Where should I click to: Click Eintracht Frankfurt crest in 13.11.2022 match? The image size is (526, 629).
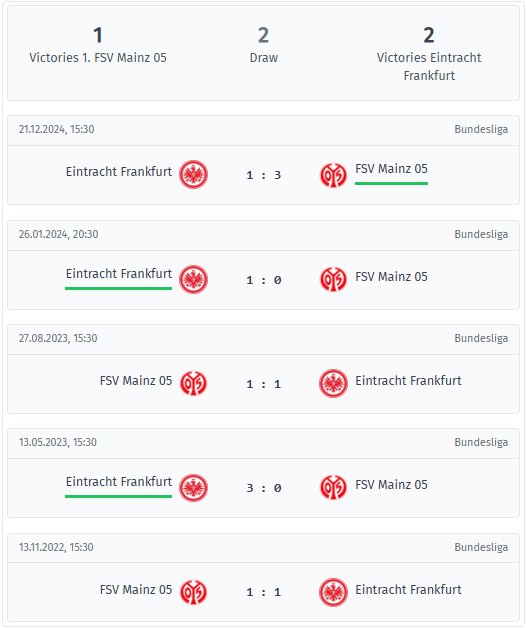tap(333, 592)
